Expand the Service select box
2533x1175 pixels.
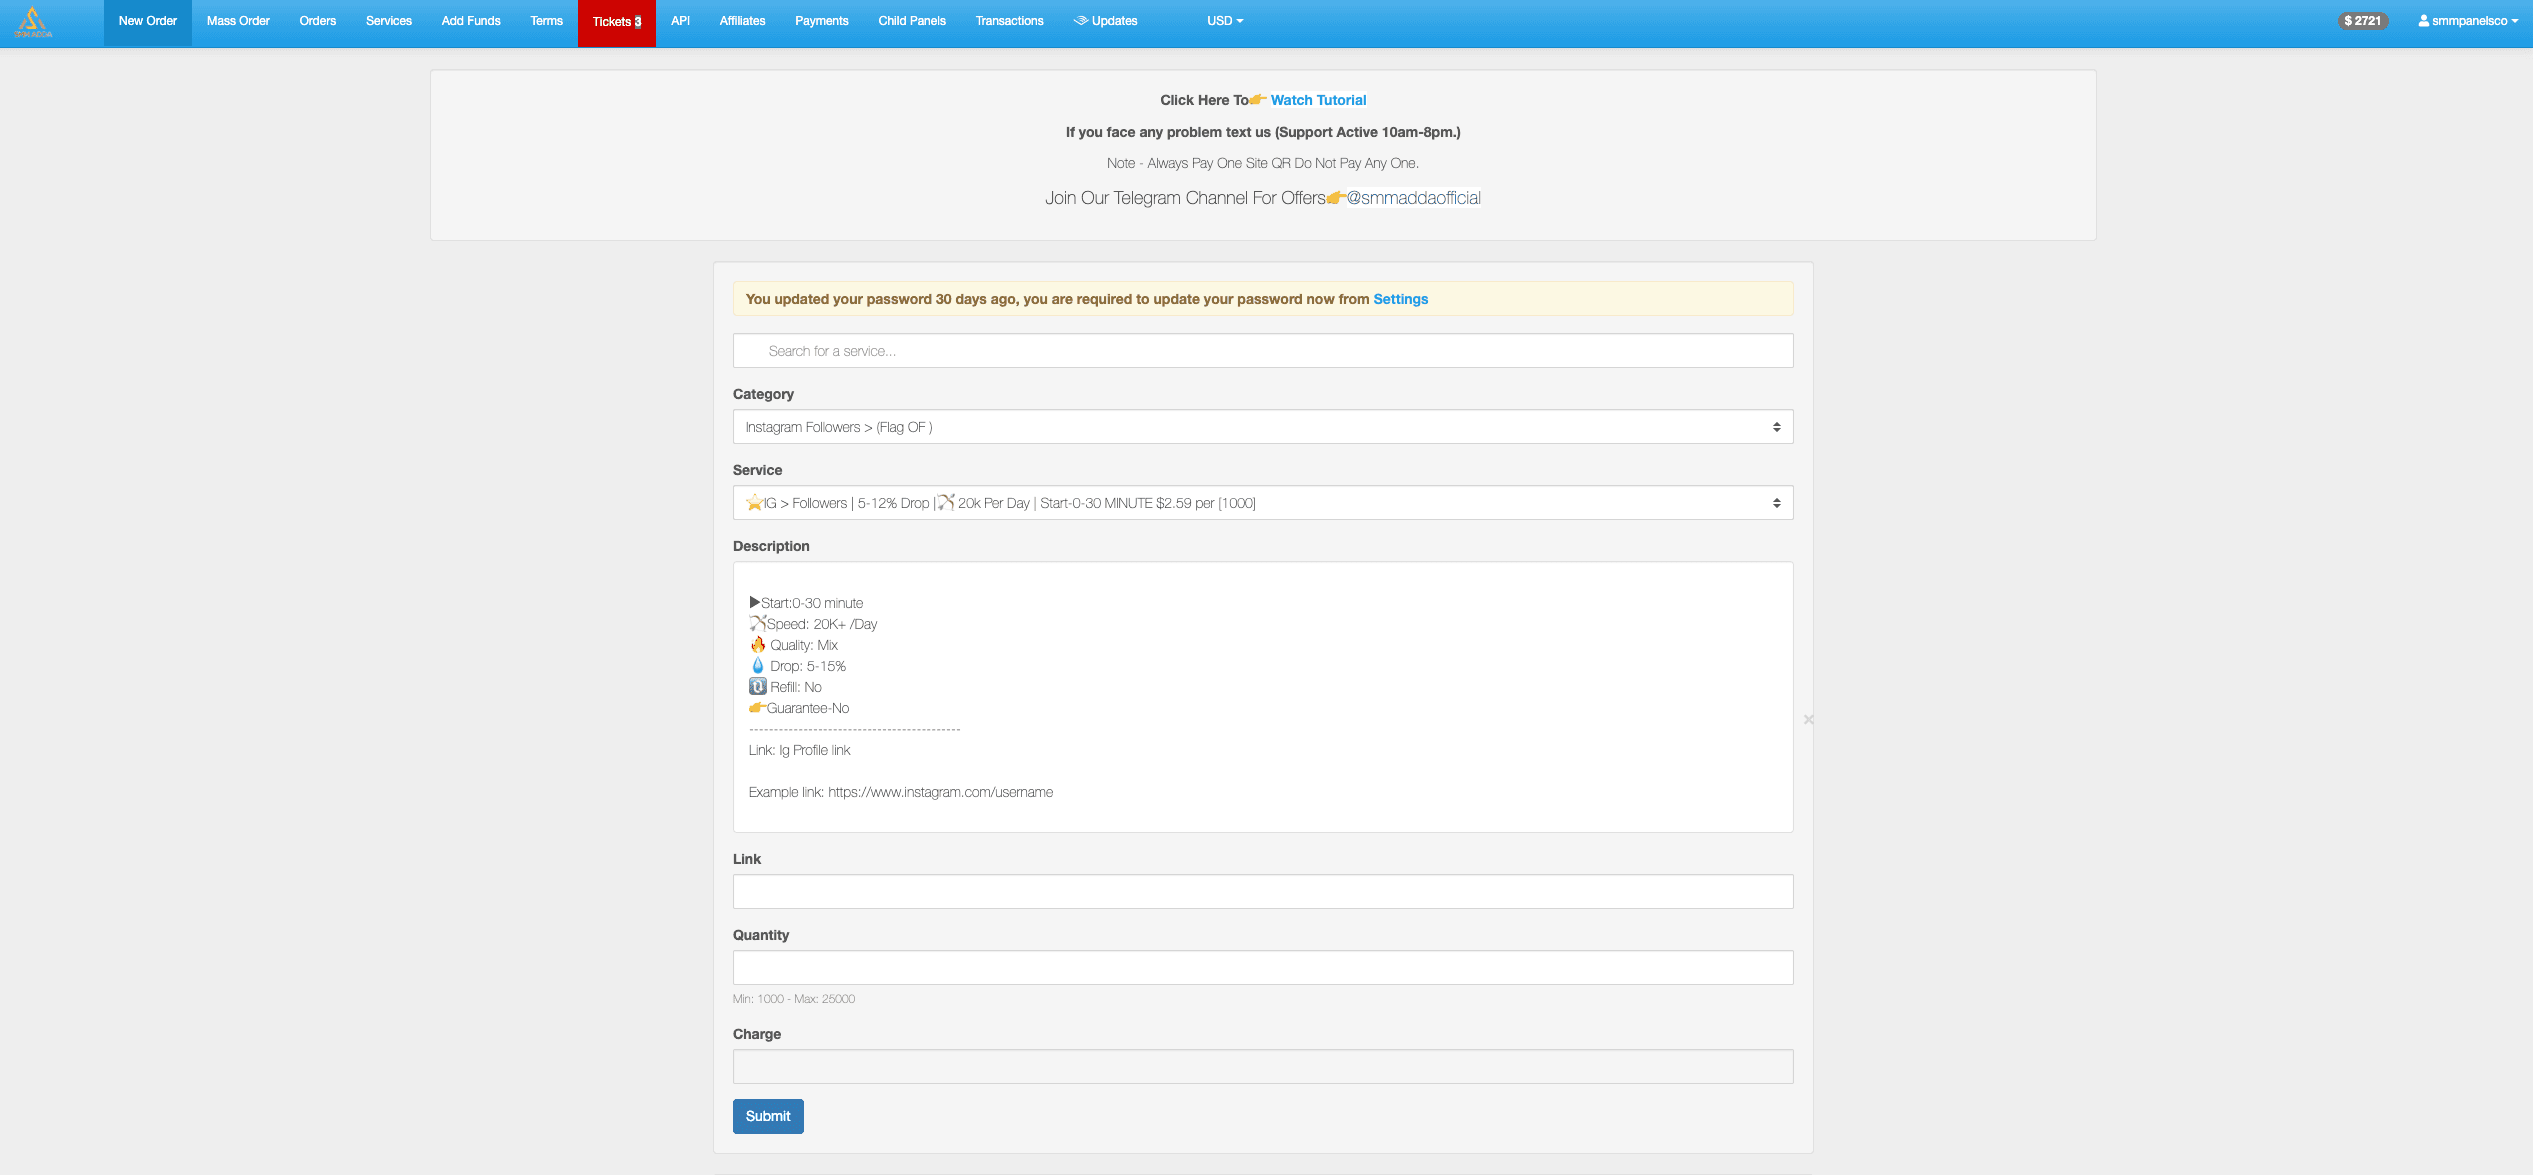click(x=1262, y=503)
